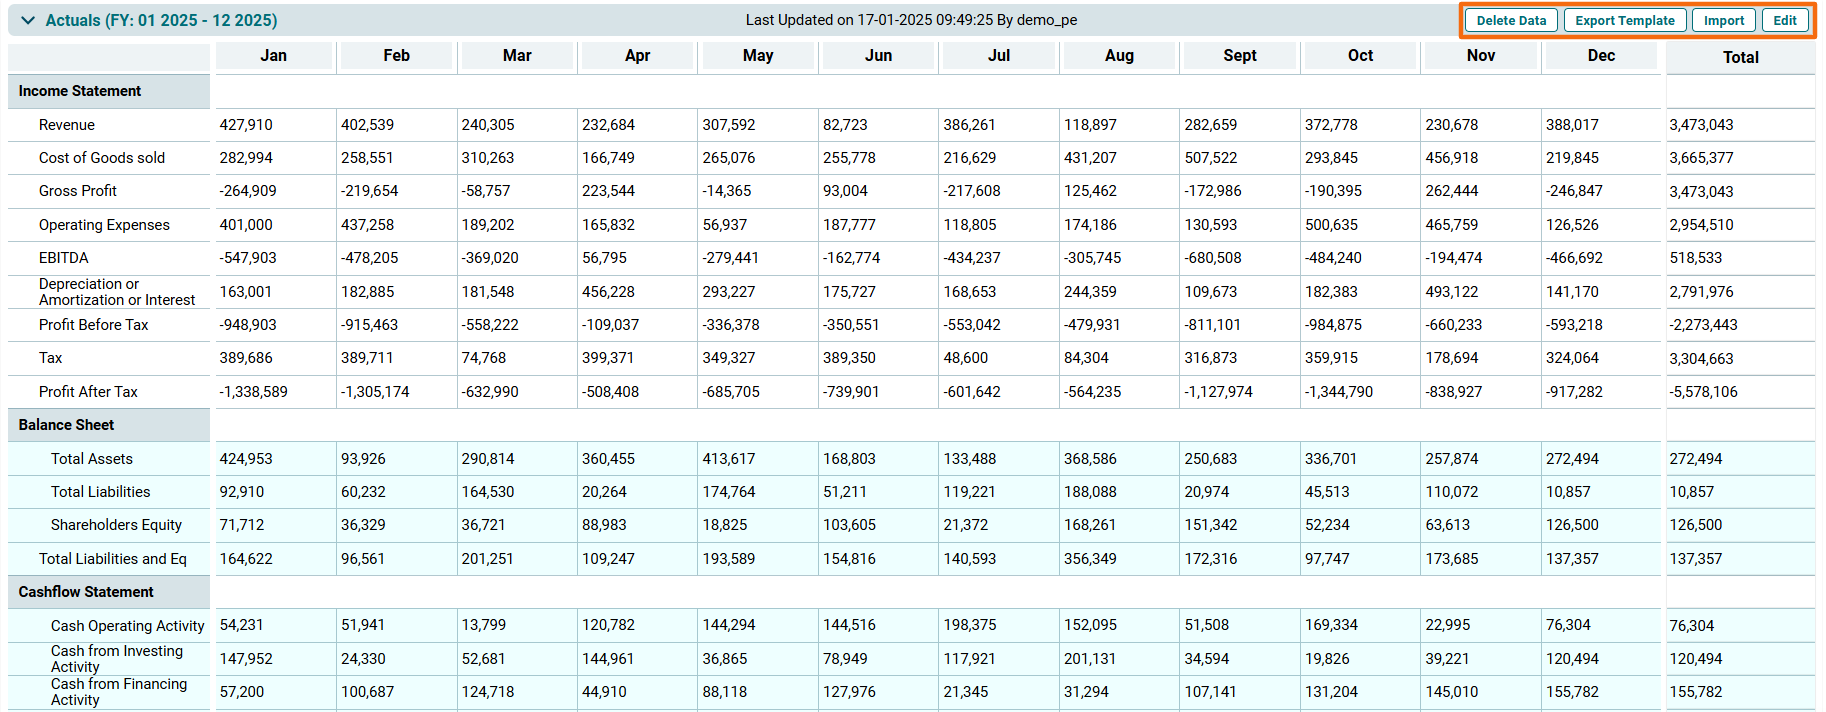Click the Dec column header
Screen dimensions: 1826x712
(x=1601, y=56)
